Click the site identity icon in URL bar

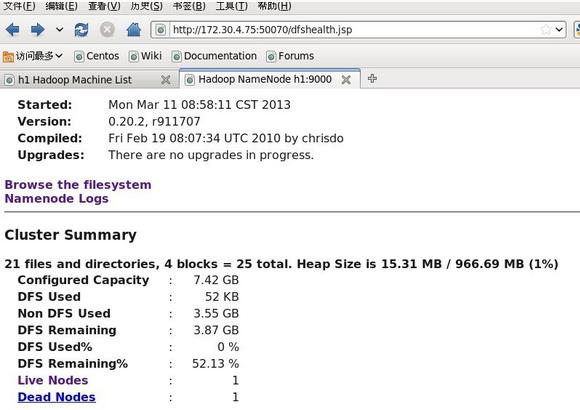point(161,30)
